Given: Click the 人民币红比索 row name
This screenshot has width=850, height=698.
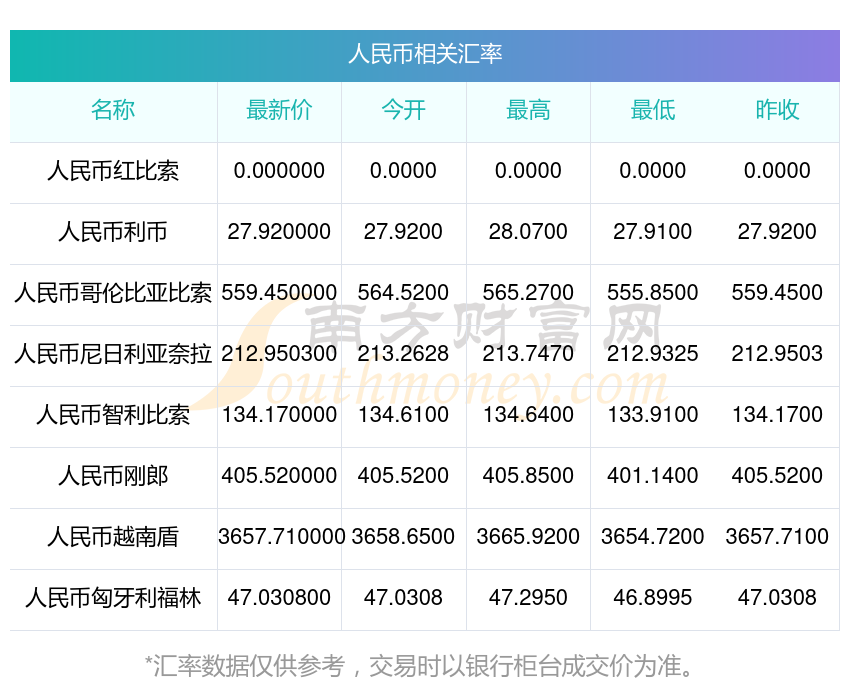Looking at the screenshot, I should [x=113, y=171].
